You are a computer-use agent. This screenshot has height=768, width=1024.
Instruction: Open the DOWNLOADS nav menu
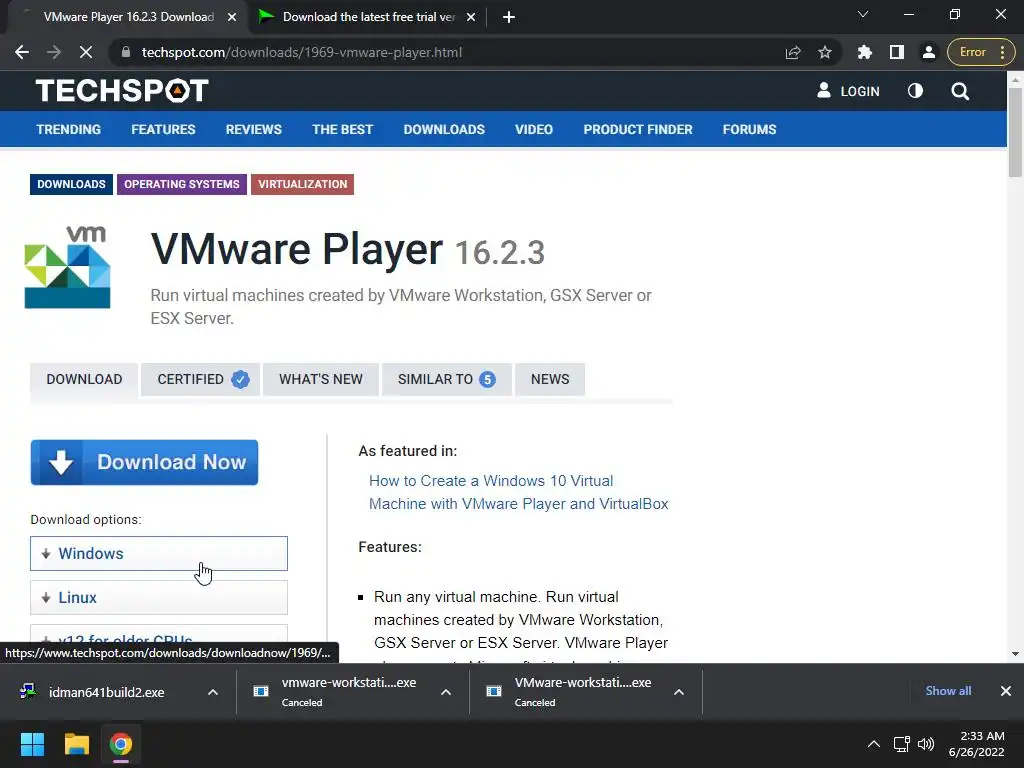(444, 129)
